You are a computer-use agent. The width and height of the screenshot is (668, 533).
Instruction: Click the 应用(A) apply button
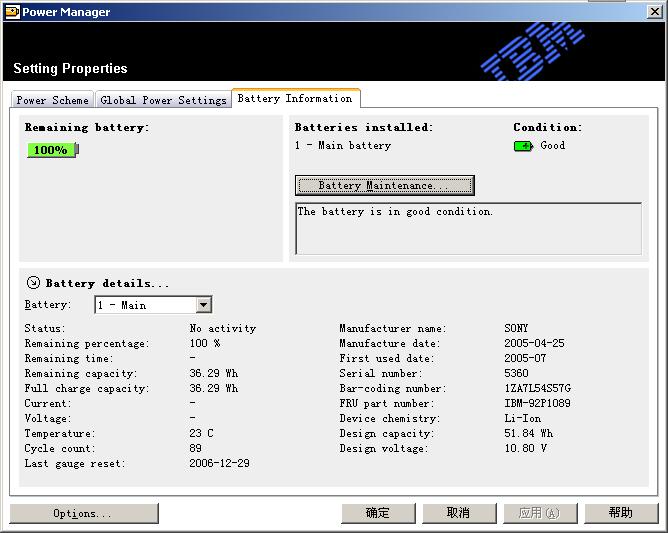coord(539,513)
